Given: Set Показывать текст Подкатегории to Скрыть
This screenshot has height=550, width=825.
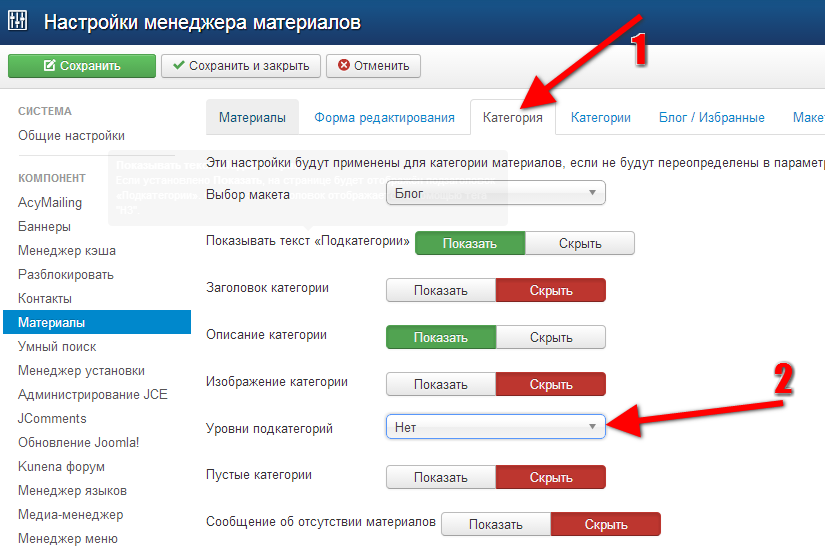Looking at the screenshot, I should click(579, 243).
